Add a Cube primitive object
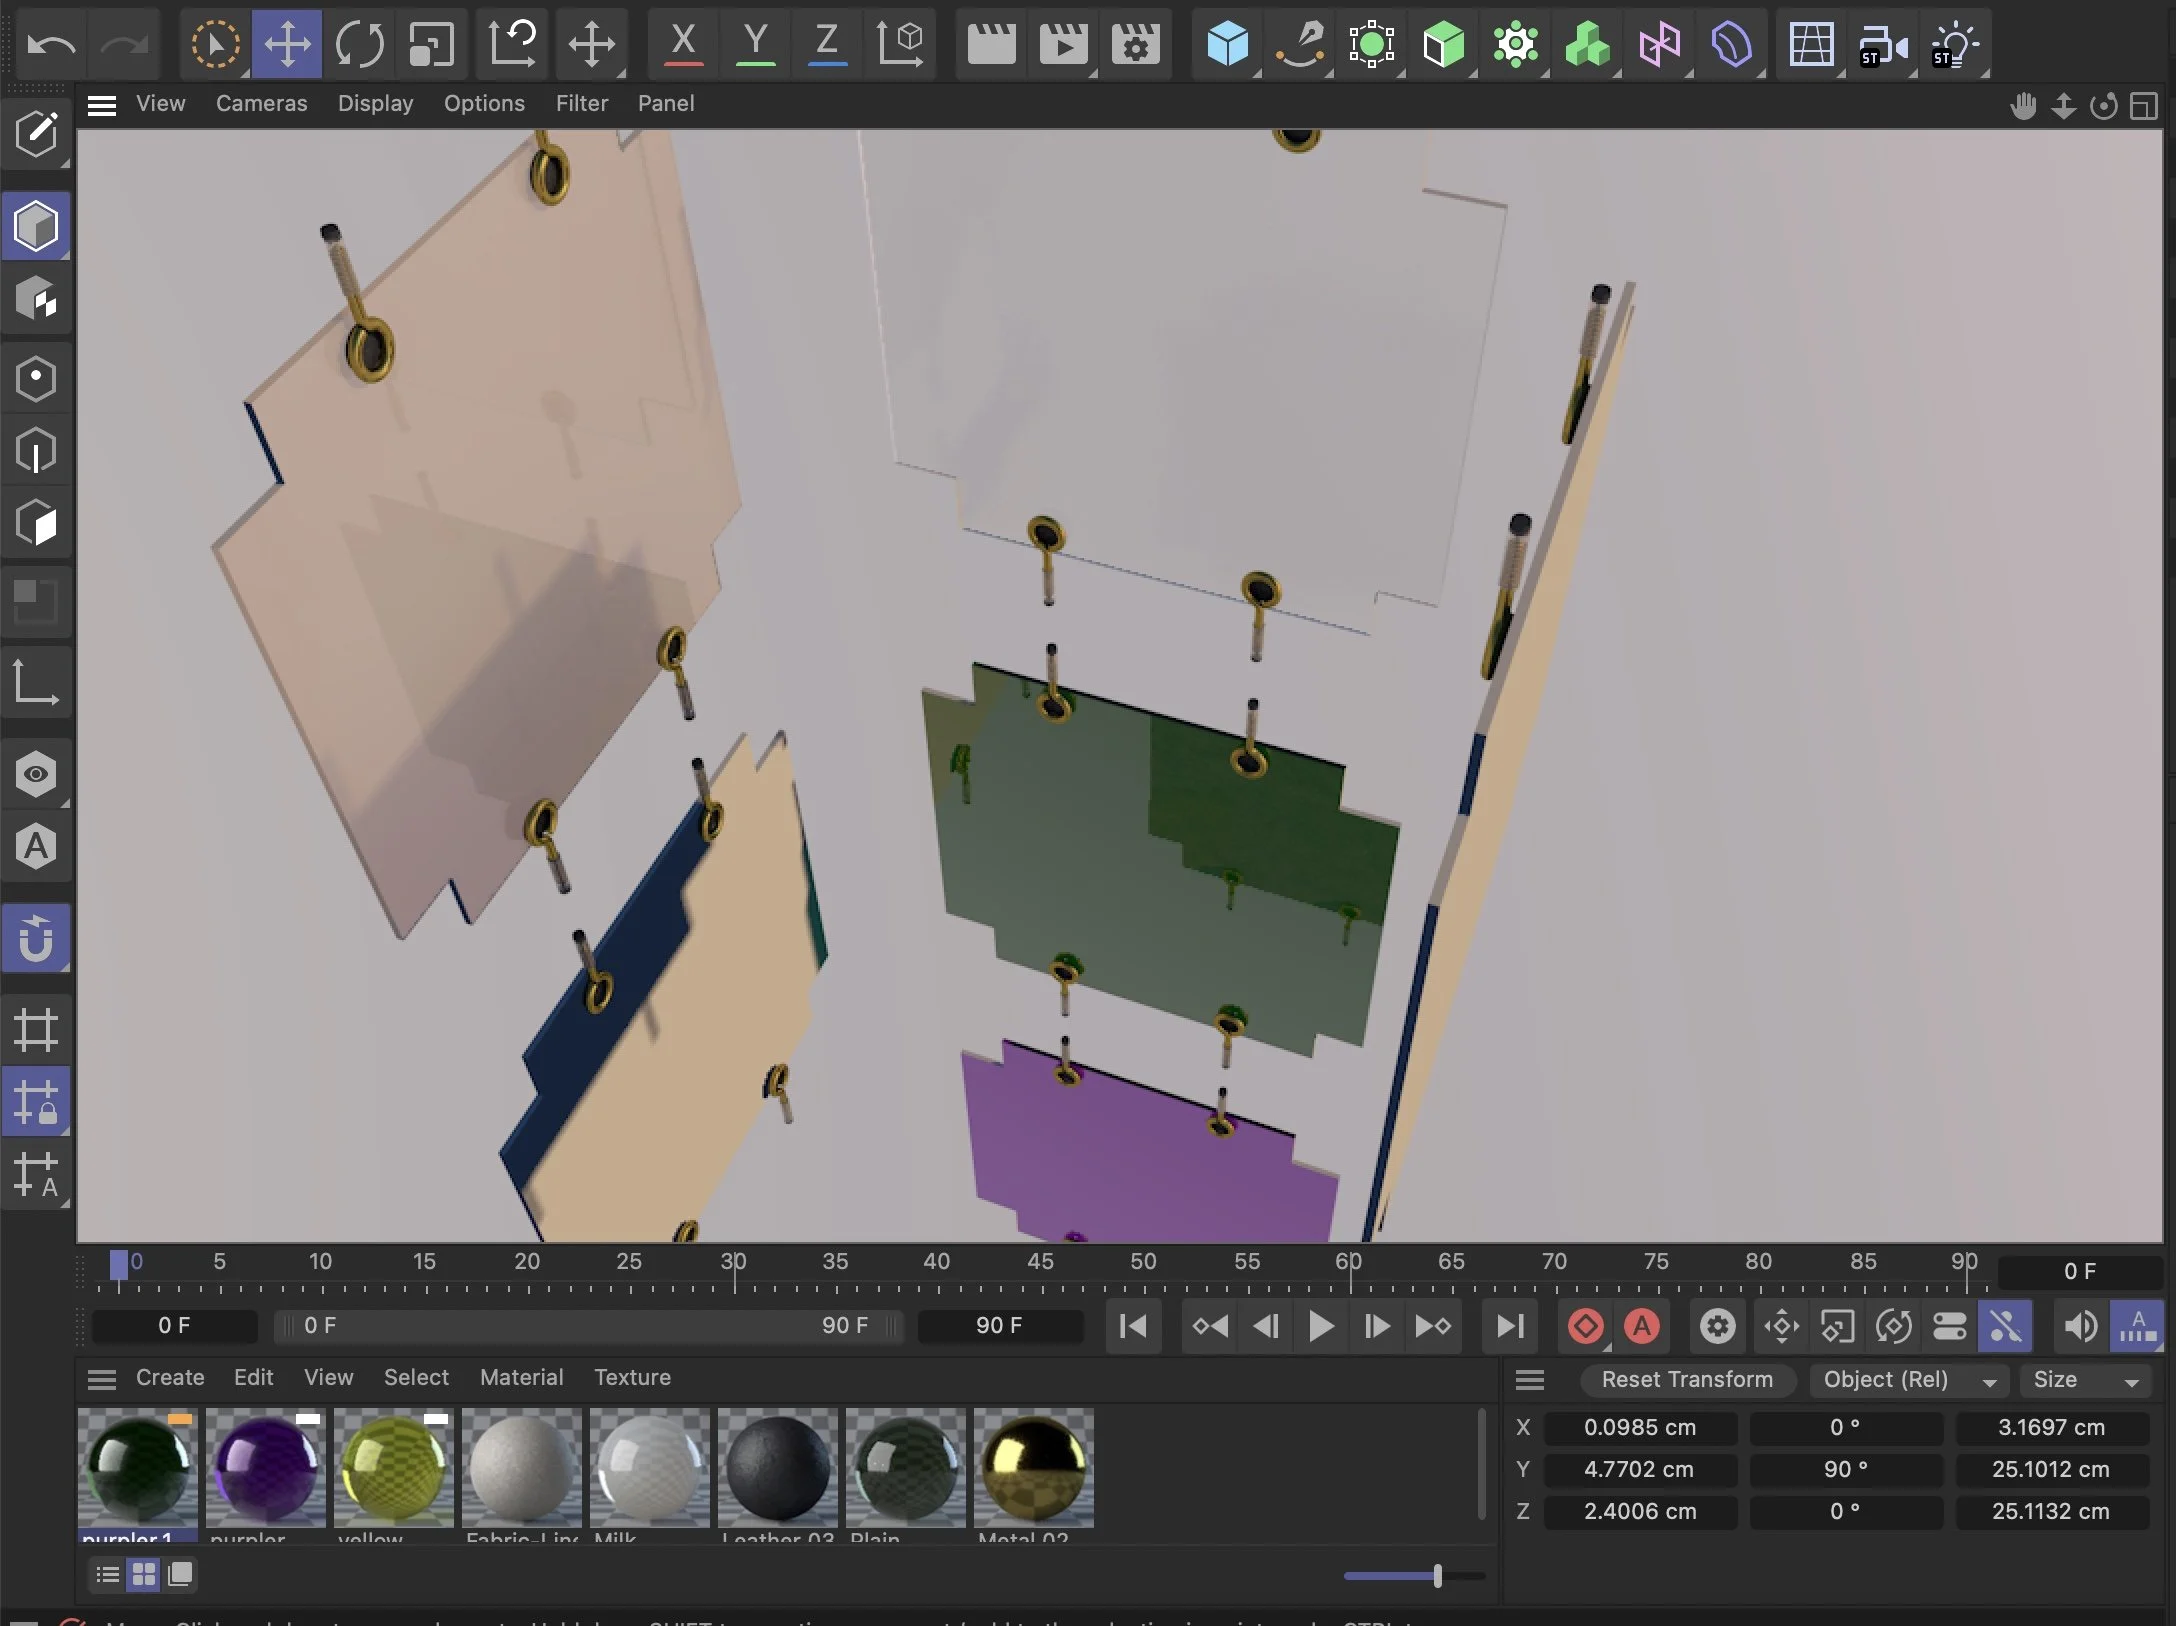The image size is (2176, 1626). point(1227,44)
